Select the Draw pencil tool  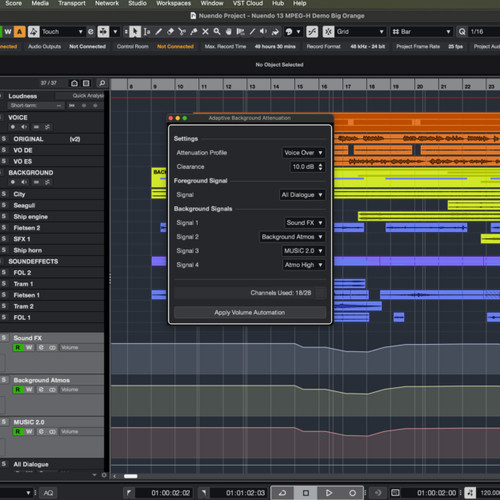click(159, 32)
